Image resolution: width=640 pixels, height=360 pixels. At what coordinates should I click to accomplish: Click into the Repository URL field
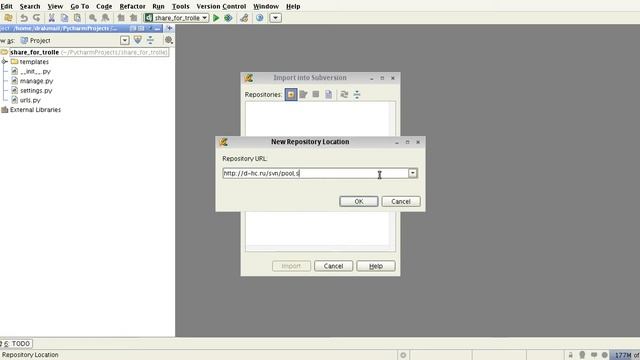316,173
